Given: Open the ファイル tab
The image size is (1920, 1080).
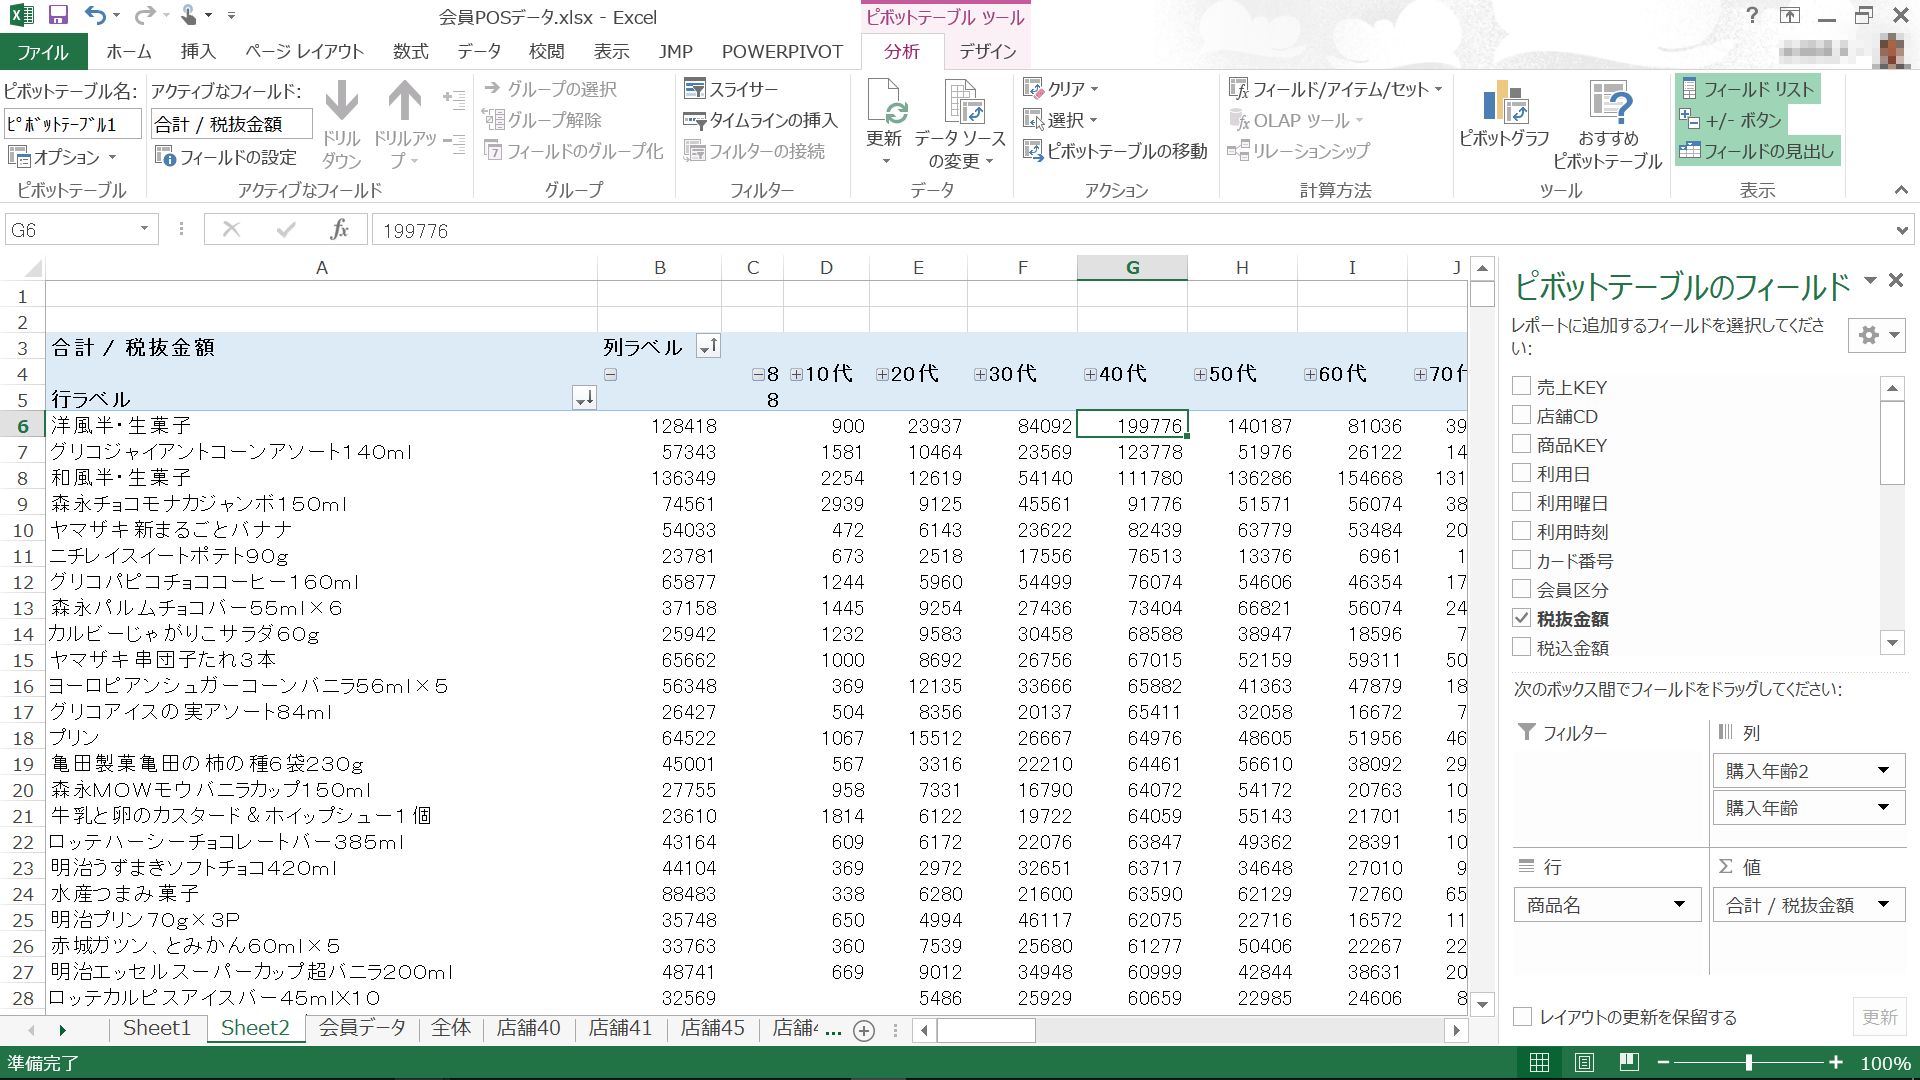Looking at the screenshot, I should tap(43, 52).
